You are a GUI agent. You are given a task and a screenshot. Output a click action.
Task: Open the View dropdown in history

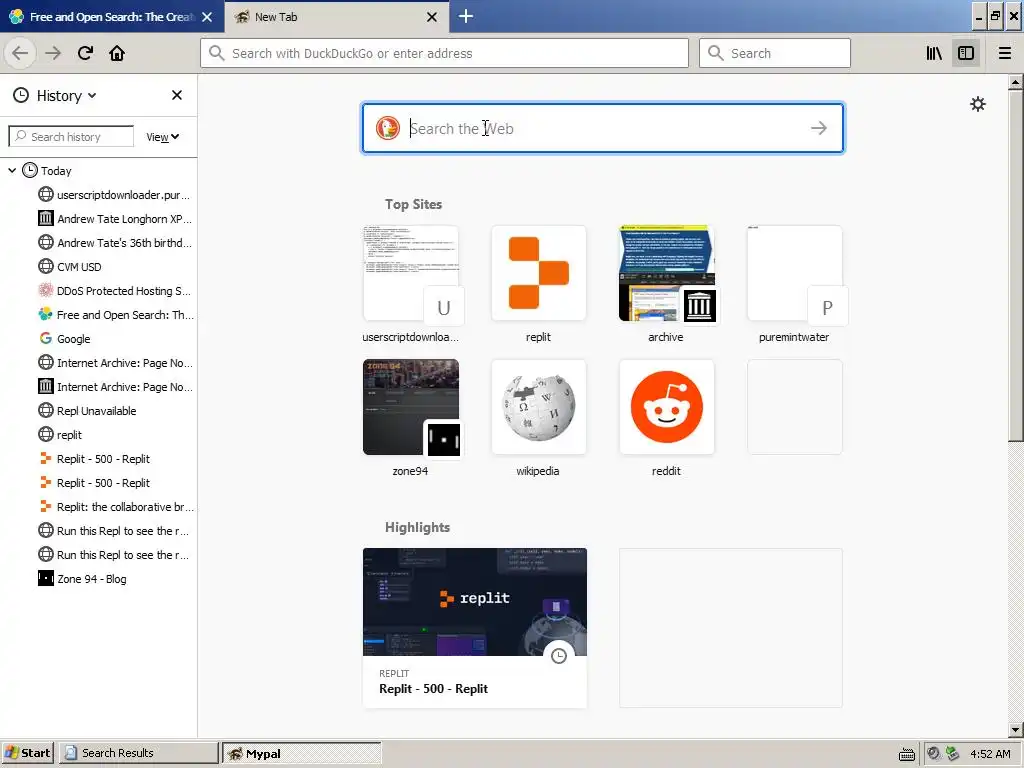tap(162, 136)
